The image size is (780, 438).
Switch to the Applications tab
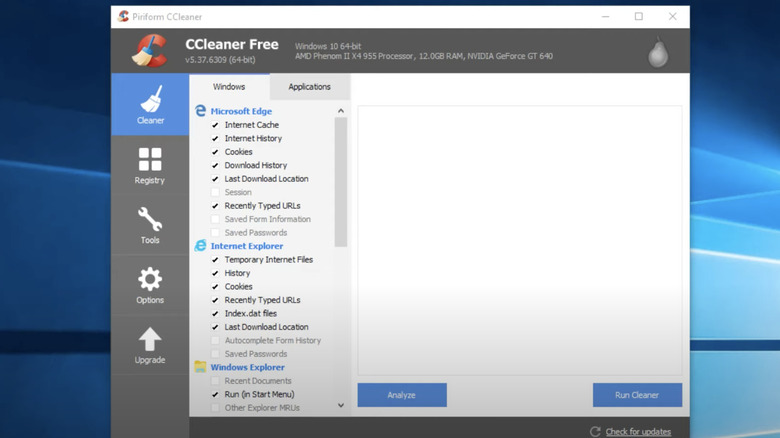click(309, 87)
